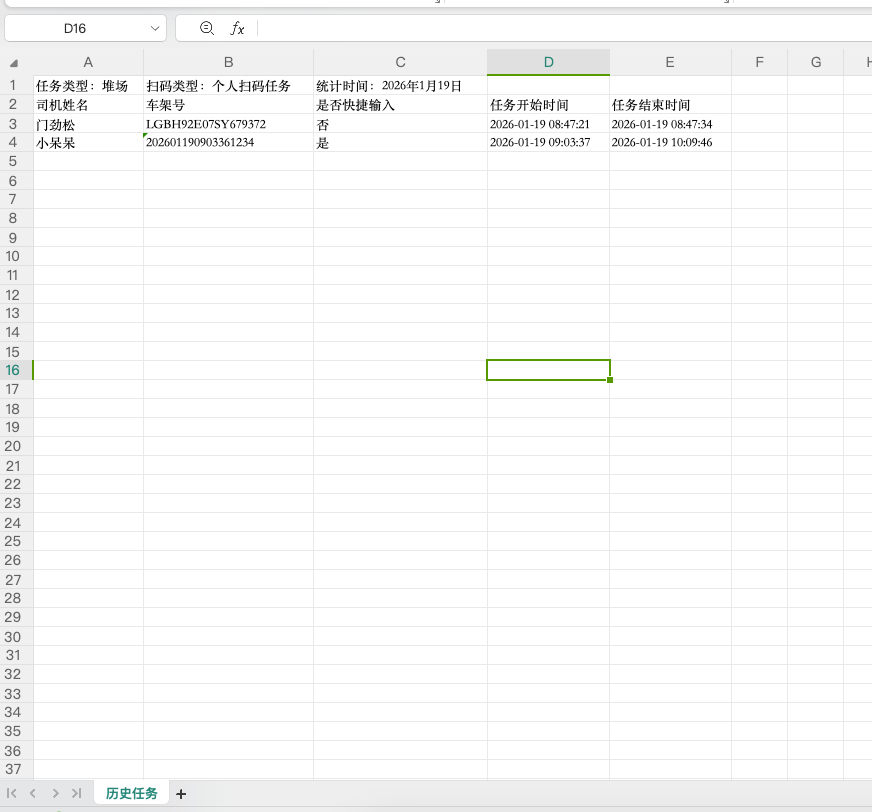Select column D header
Image resolution: width=872 pixels, height=812 pixels.
coord(548,62)
